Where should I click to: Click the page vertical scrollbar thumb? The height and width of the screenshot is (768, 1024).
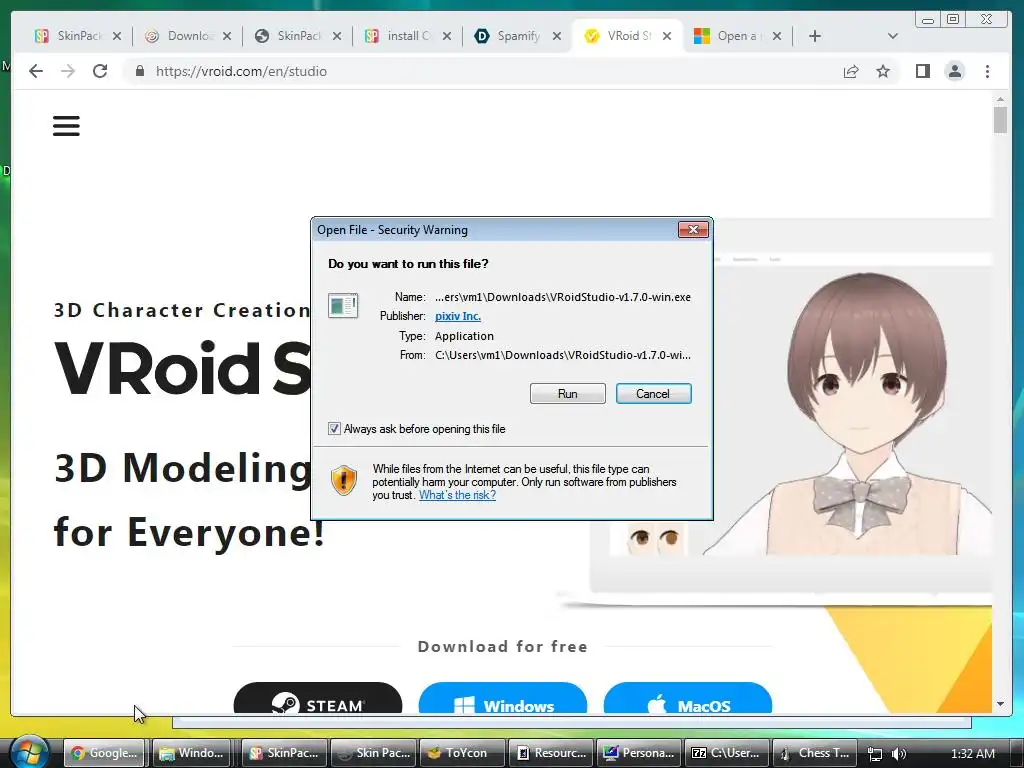pos(1000,120)
